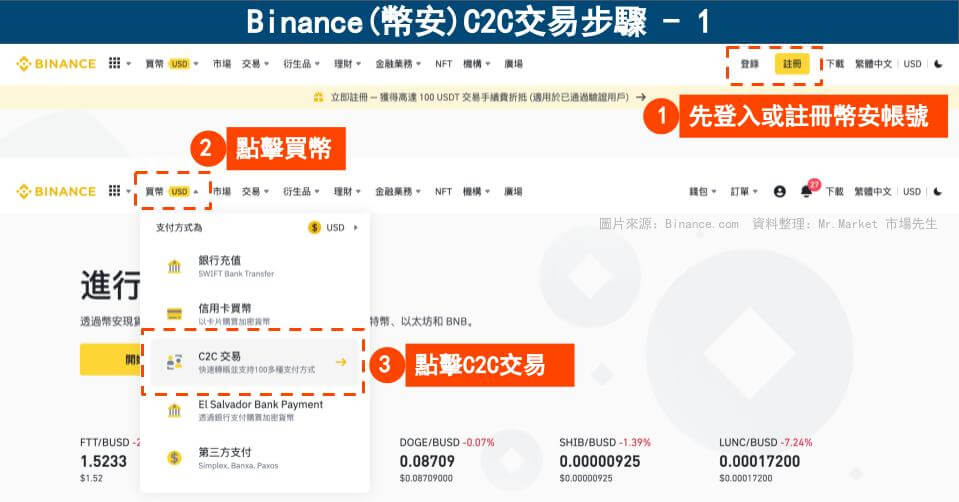Expand 衍生品 dropdown in lower navbar
The height and width of the screenshot is (502, 959).
(x=301, y=191)
